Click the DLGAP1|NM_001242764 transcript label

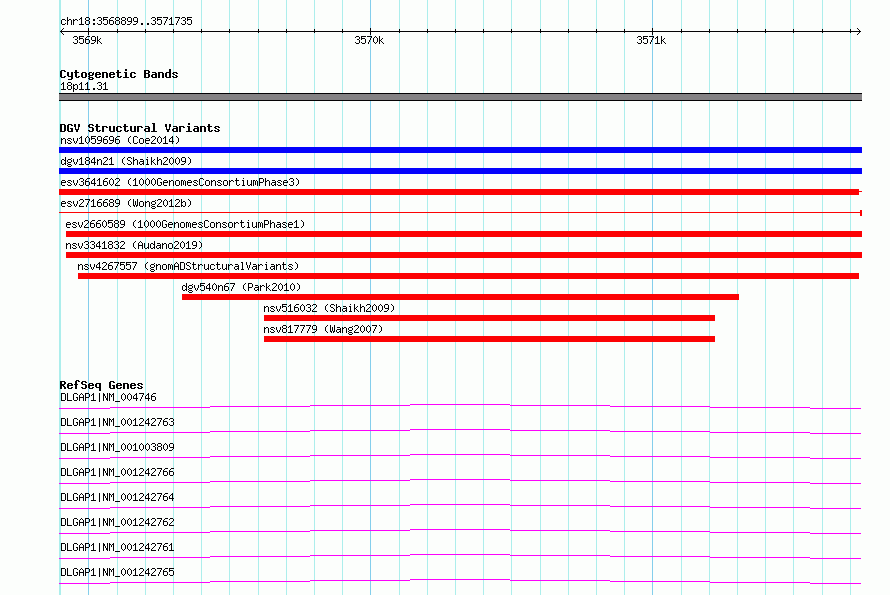pos(117,497)
